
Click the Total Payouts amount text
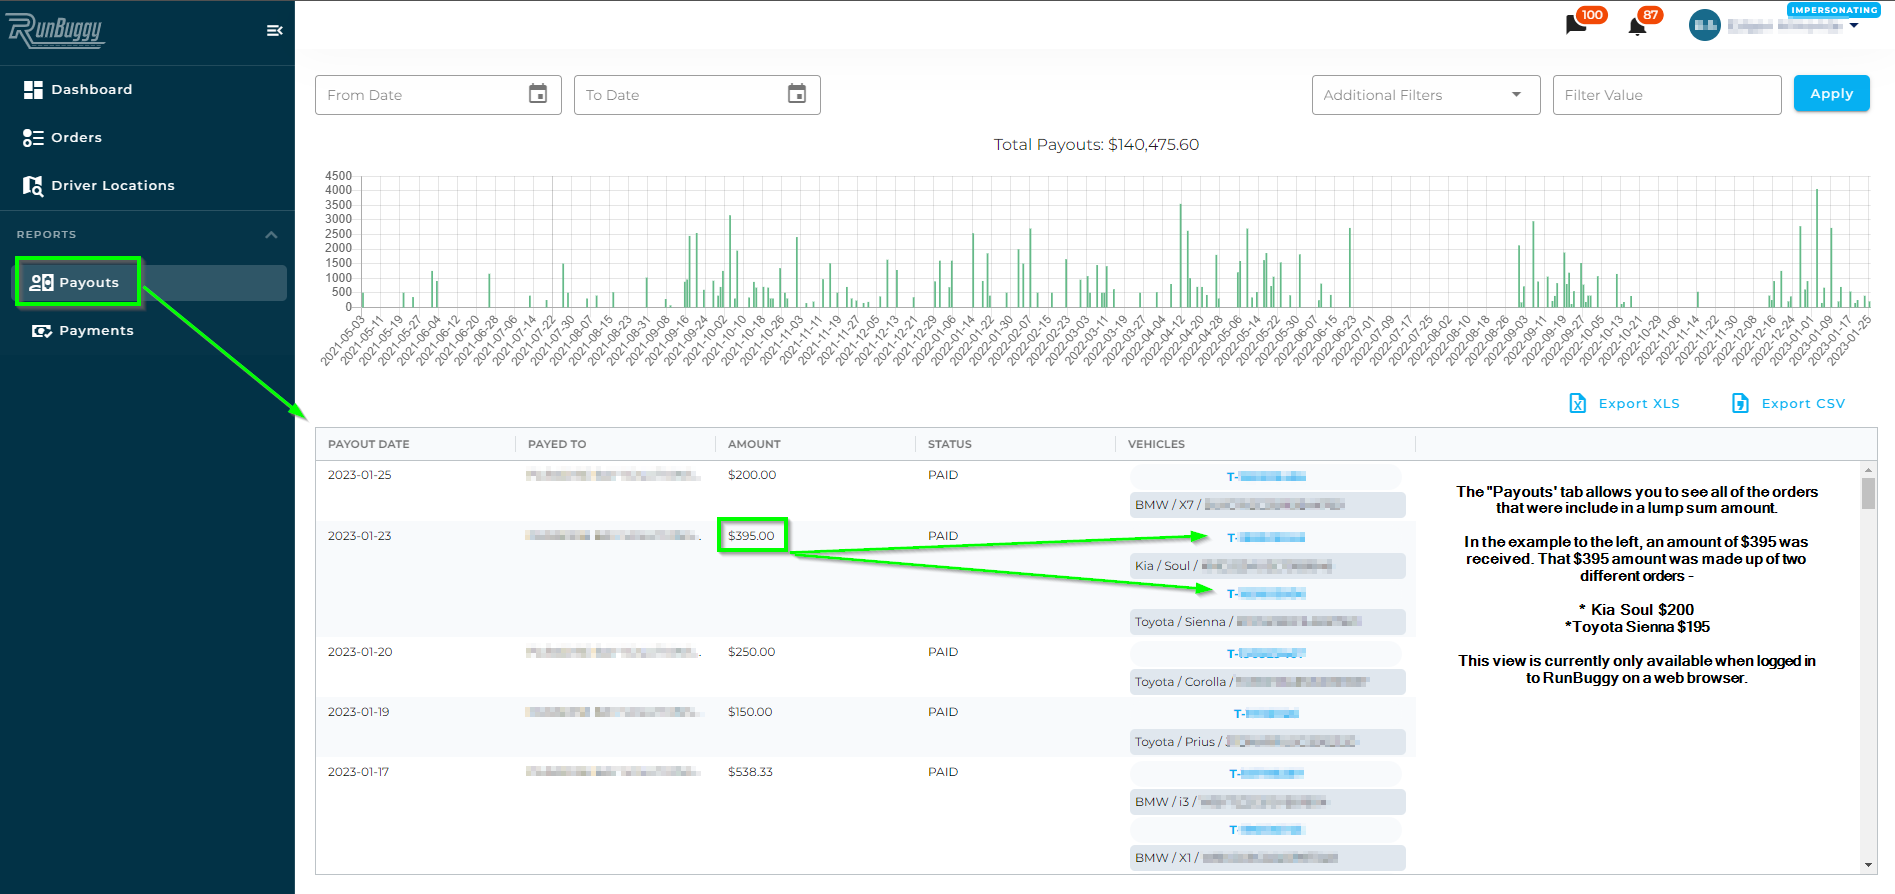pos(1096,145)
